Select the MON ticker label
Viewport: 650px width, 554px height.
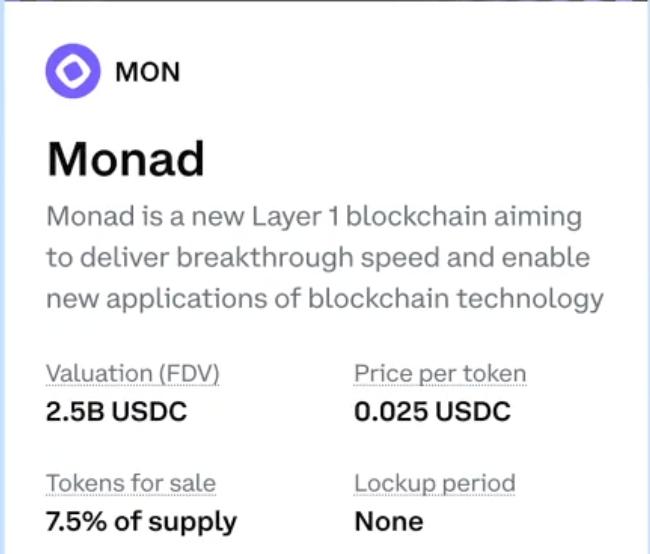[148, 73]
